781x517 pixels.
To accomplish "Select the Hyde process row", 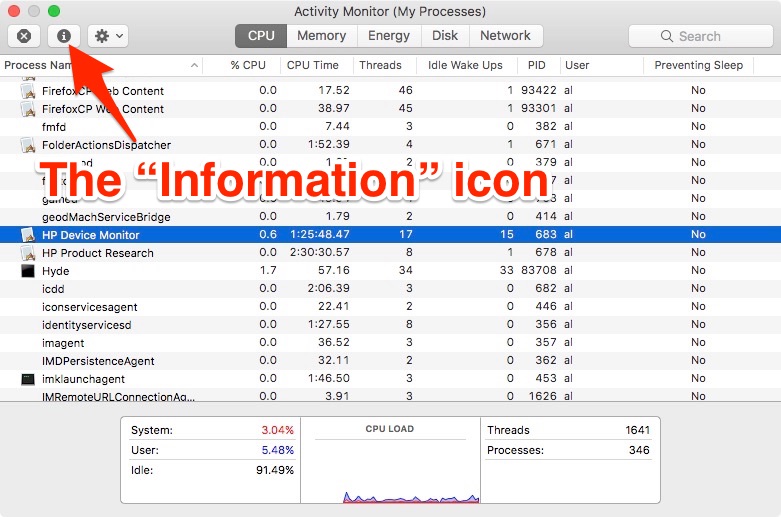I will (390, 270).
